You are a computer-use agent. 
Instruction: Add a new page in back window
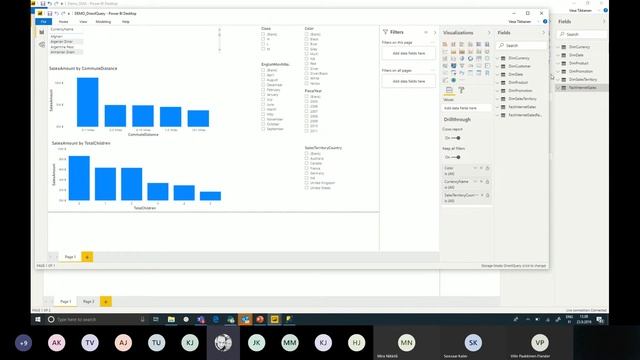(x=106, y=302)
